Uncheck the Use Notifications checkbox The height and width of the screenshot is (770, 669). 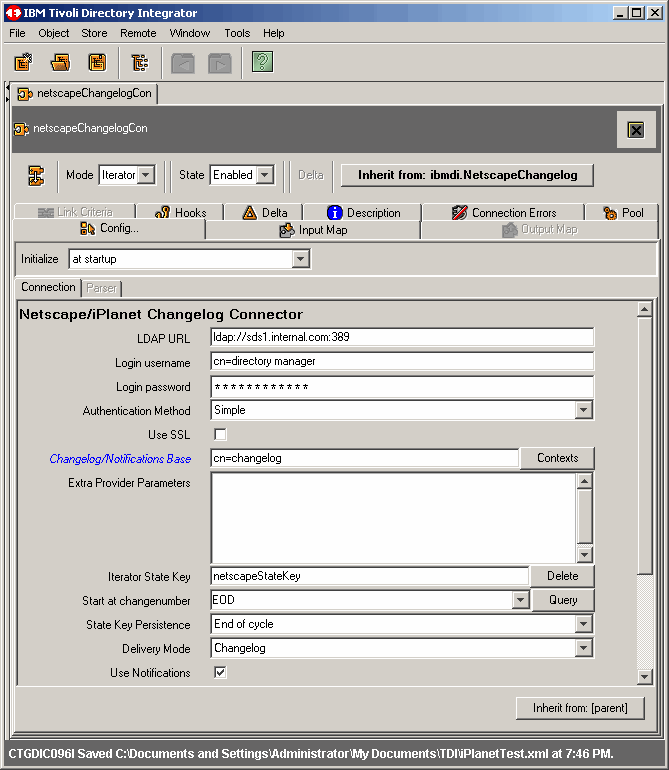click(220, 673)
